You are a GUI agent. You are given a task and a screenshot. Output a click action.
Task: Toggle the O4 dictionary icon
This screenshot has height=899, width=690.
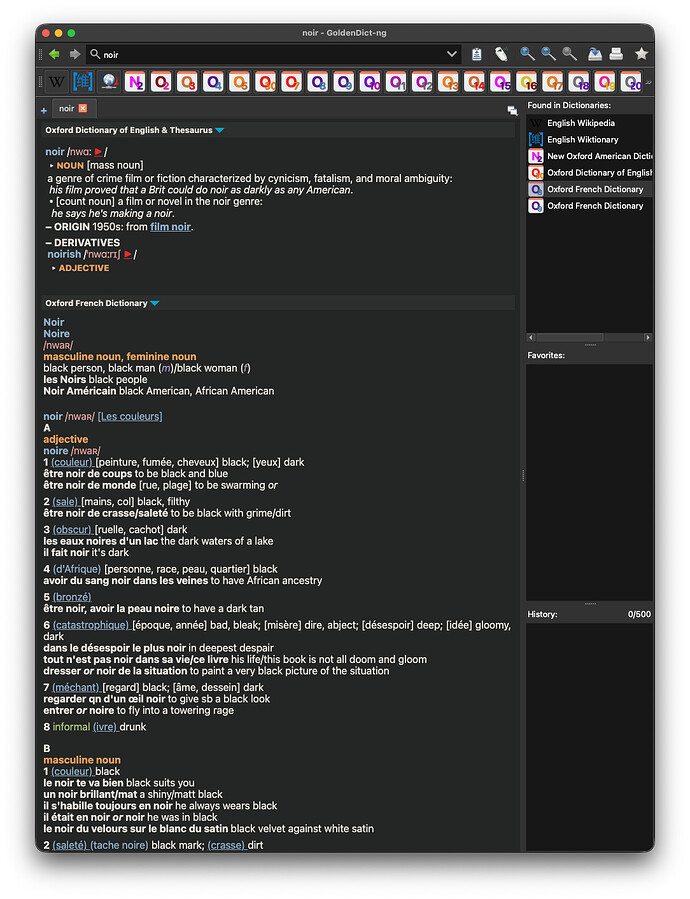[213, 82]
